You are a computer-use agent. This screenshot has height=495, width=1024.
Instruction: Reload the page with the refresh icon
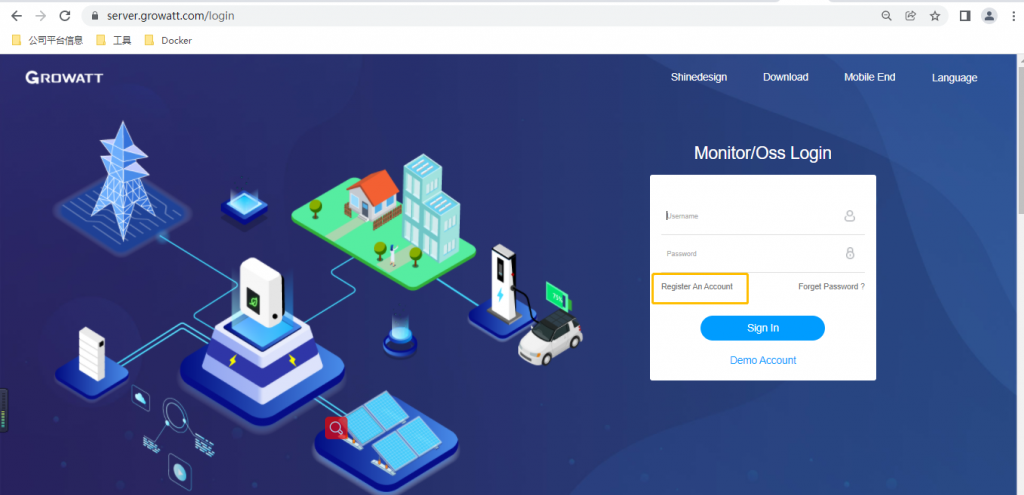[x=65, y=16]
